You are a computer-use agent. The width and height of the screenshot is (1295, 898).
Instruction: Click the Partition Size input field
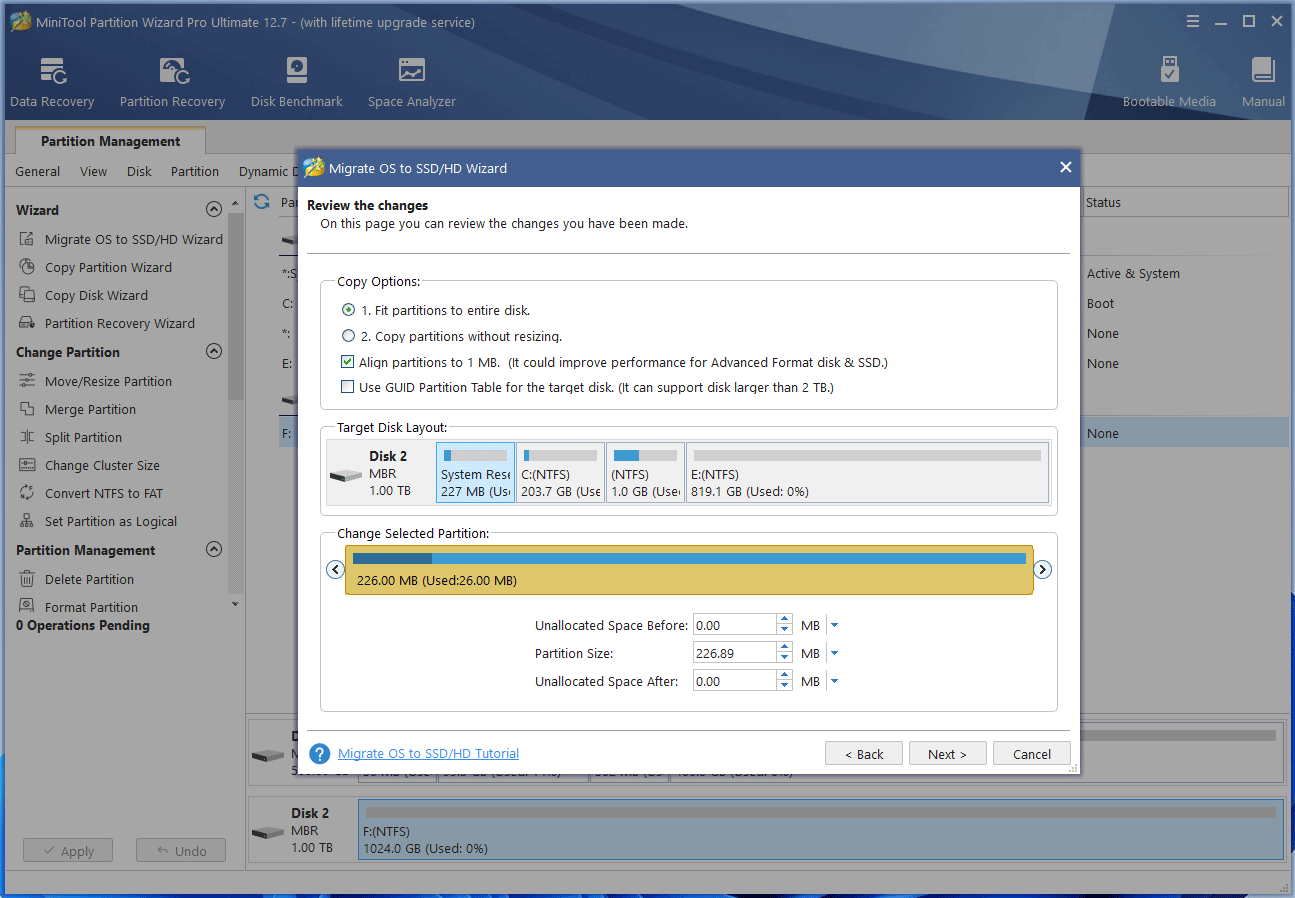734,653
